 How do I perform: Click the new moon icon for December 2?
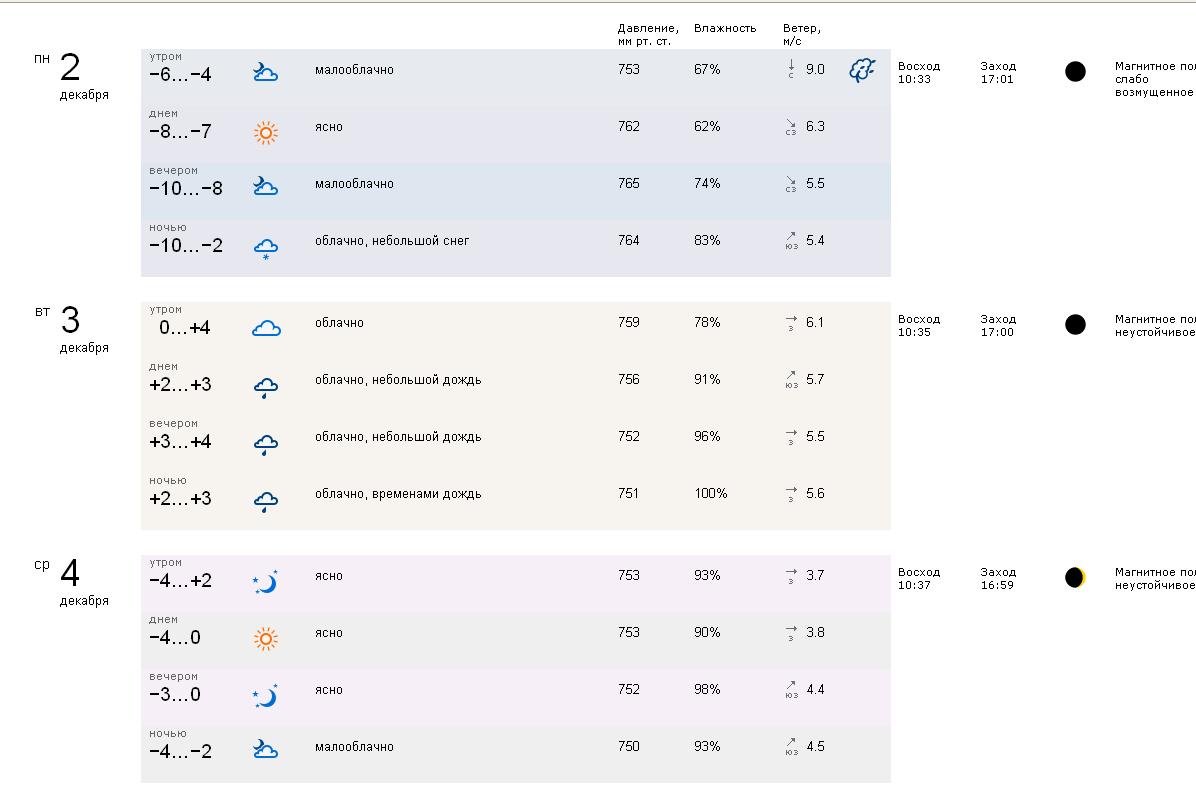tap(1075, 71)
